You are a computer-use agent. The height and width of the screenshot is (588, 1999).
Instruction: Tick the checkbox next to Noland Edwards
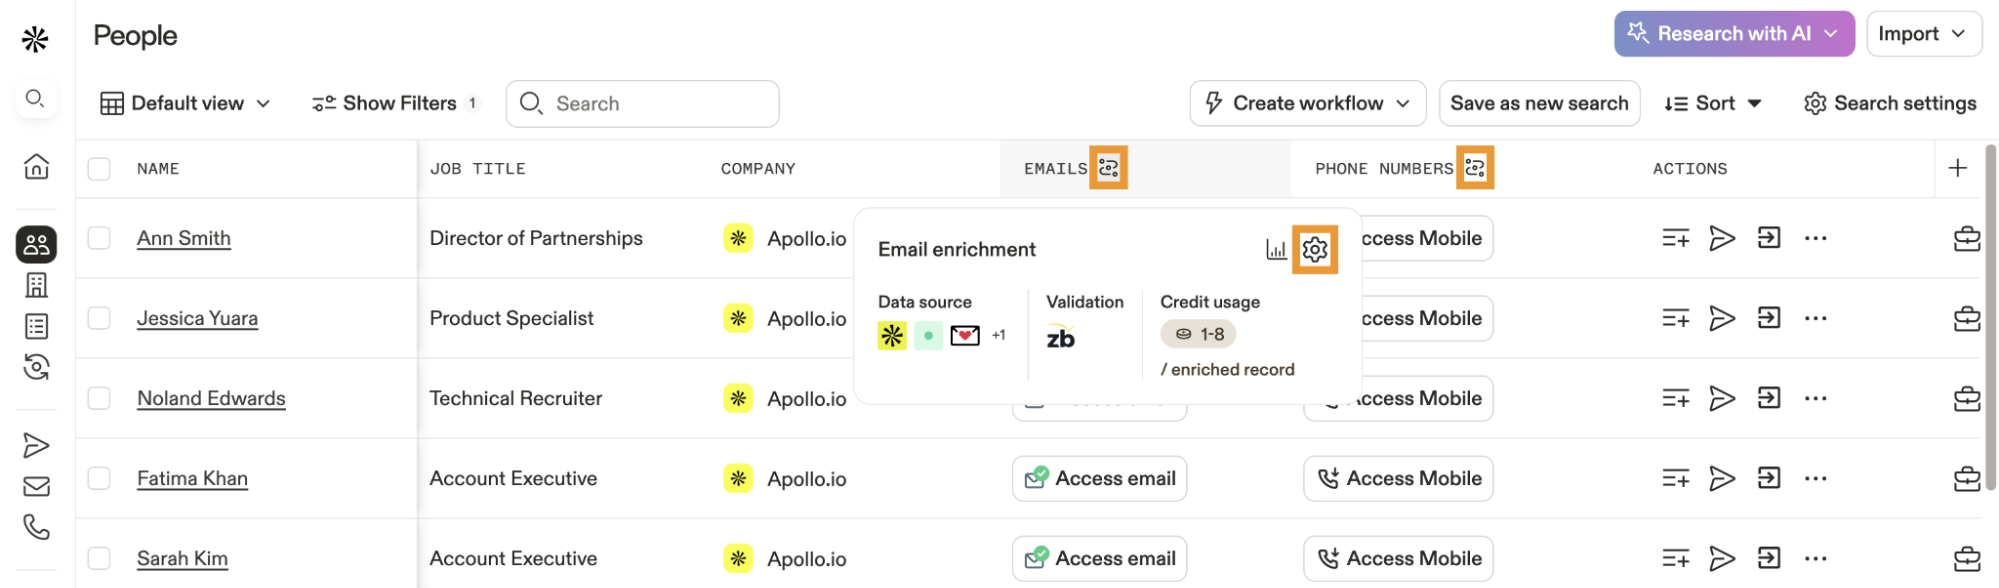click(99, 398)
